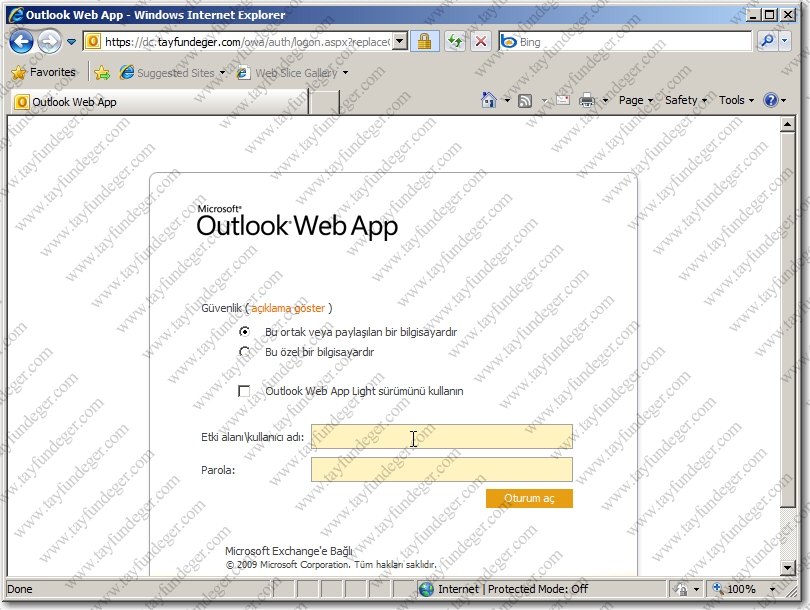Viewport: 810px width, 610px height.
Task: Open the search provider options dropdown
Action: (785, 41)
